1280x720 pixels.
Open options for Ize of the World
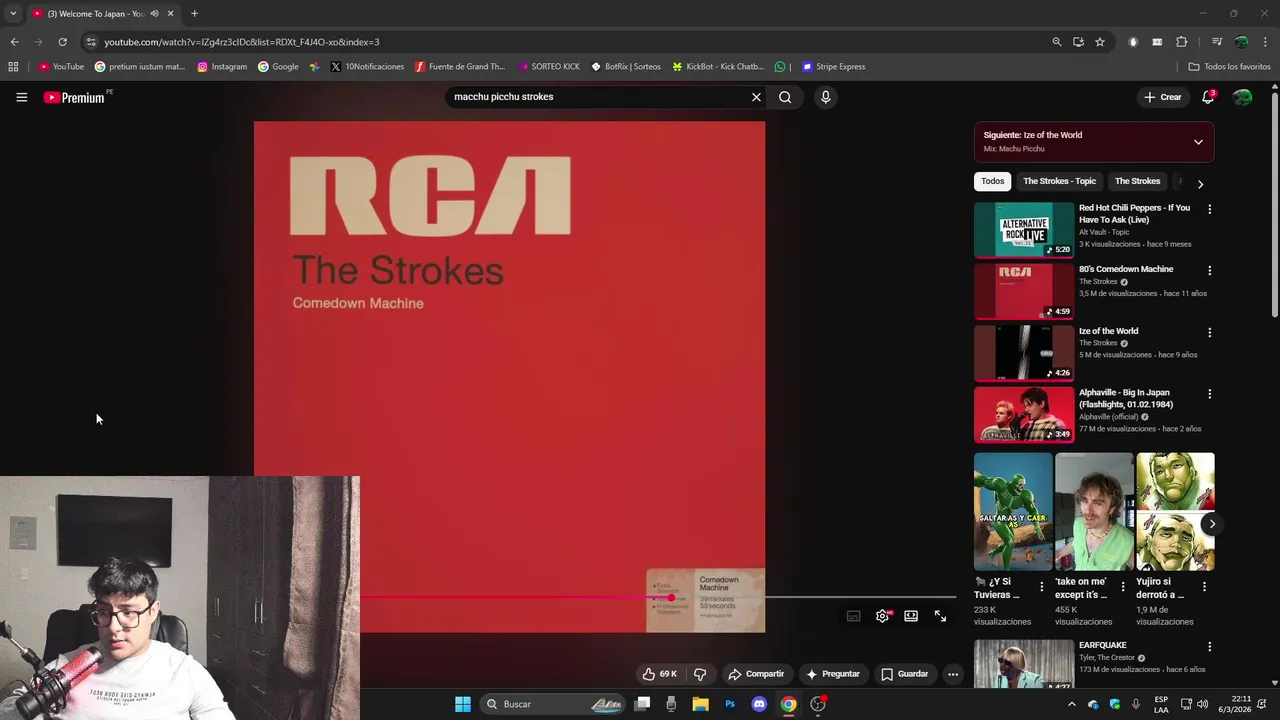tap(1209, 332)
